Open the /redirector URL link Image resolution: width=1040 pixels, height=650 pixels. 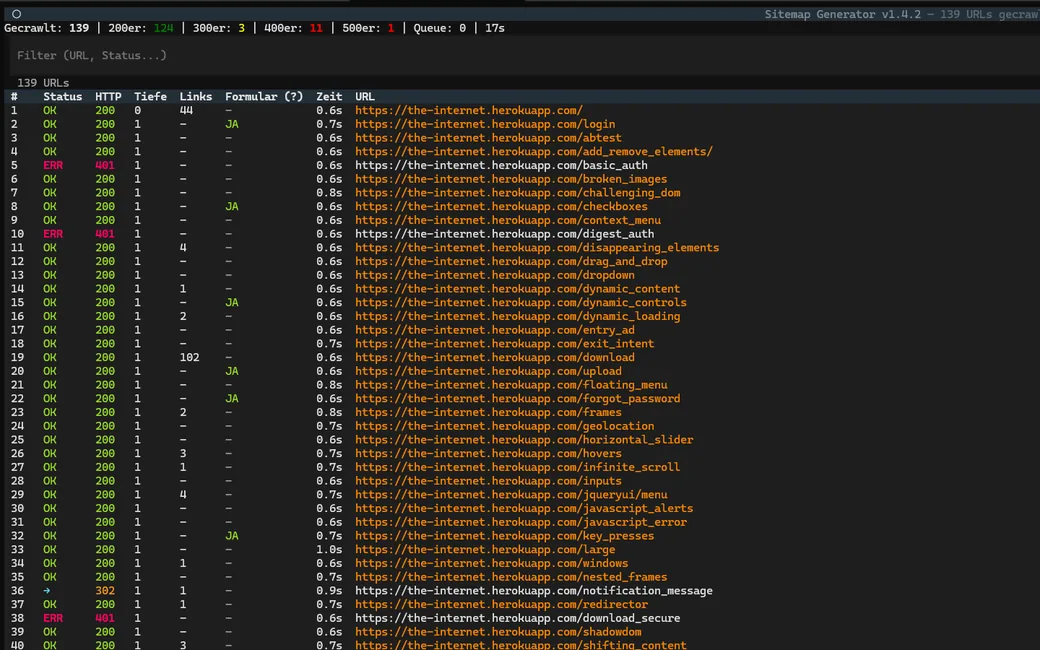(501, 604)
